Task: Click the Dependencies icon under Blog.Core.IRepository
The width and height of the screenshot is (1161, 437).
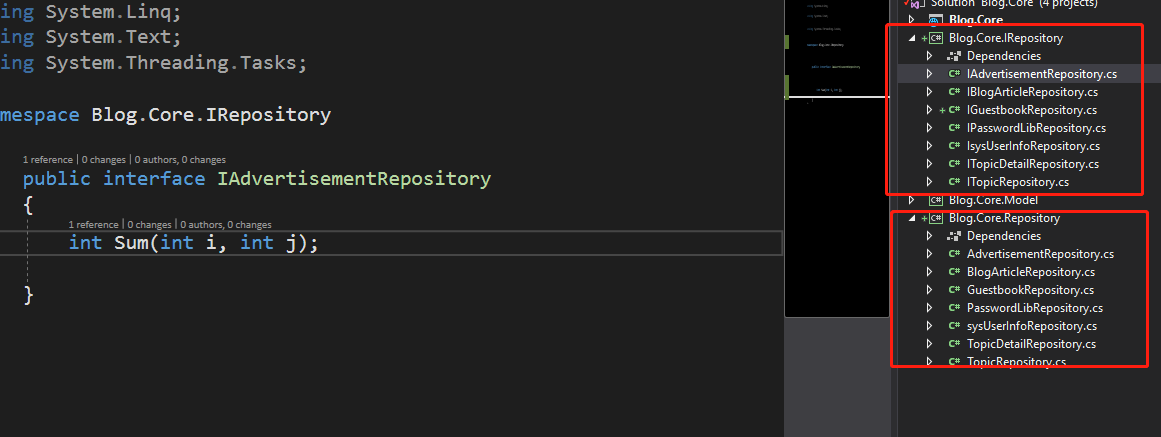Action: 955,56
